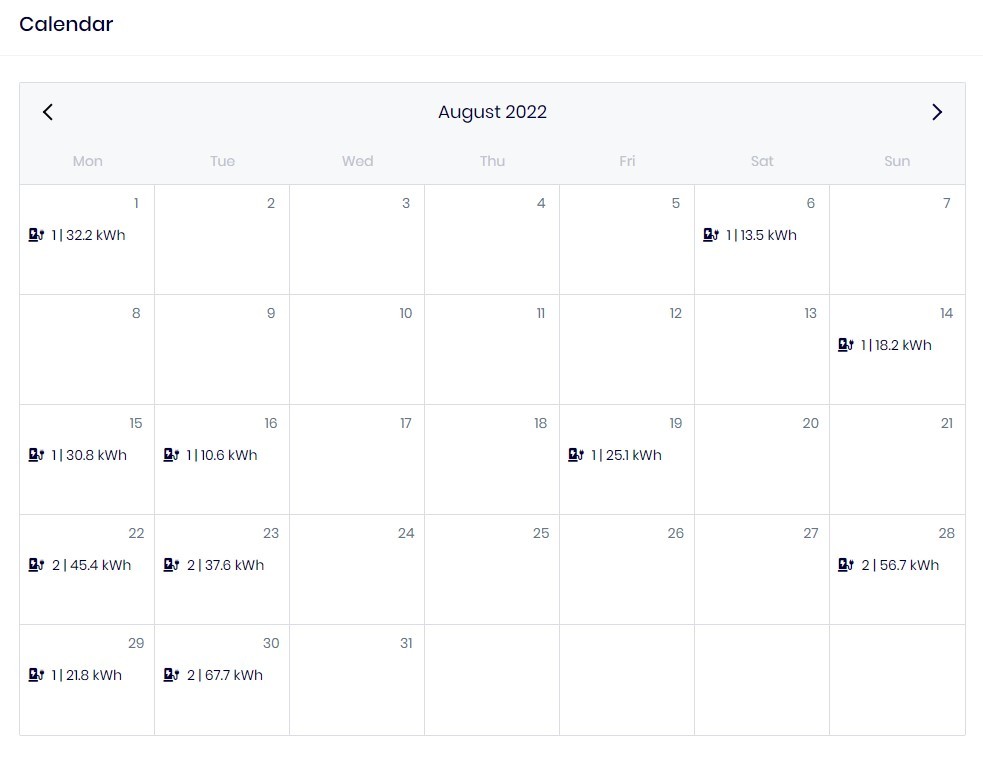Select the empty August 10 day cell
Viewport: 983px width, 757px height.
pos(357,360)
